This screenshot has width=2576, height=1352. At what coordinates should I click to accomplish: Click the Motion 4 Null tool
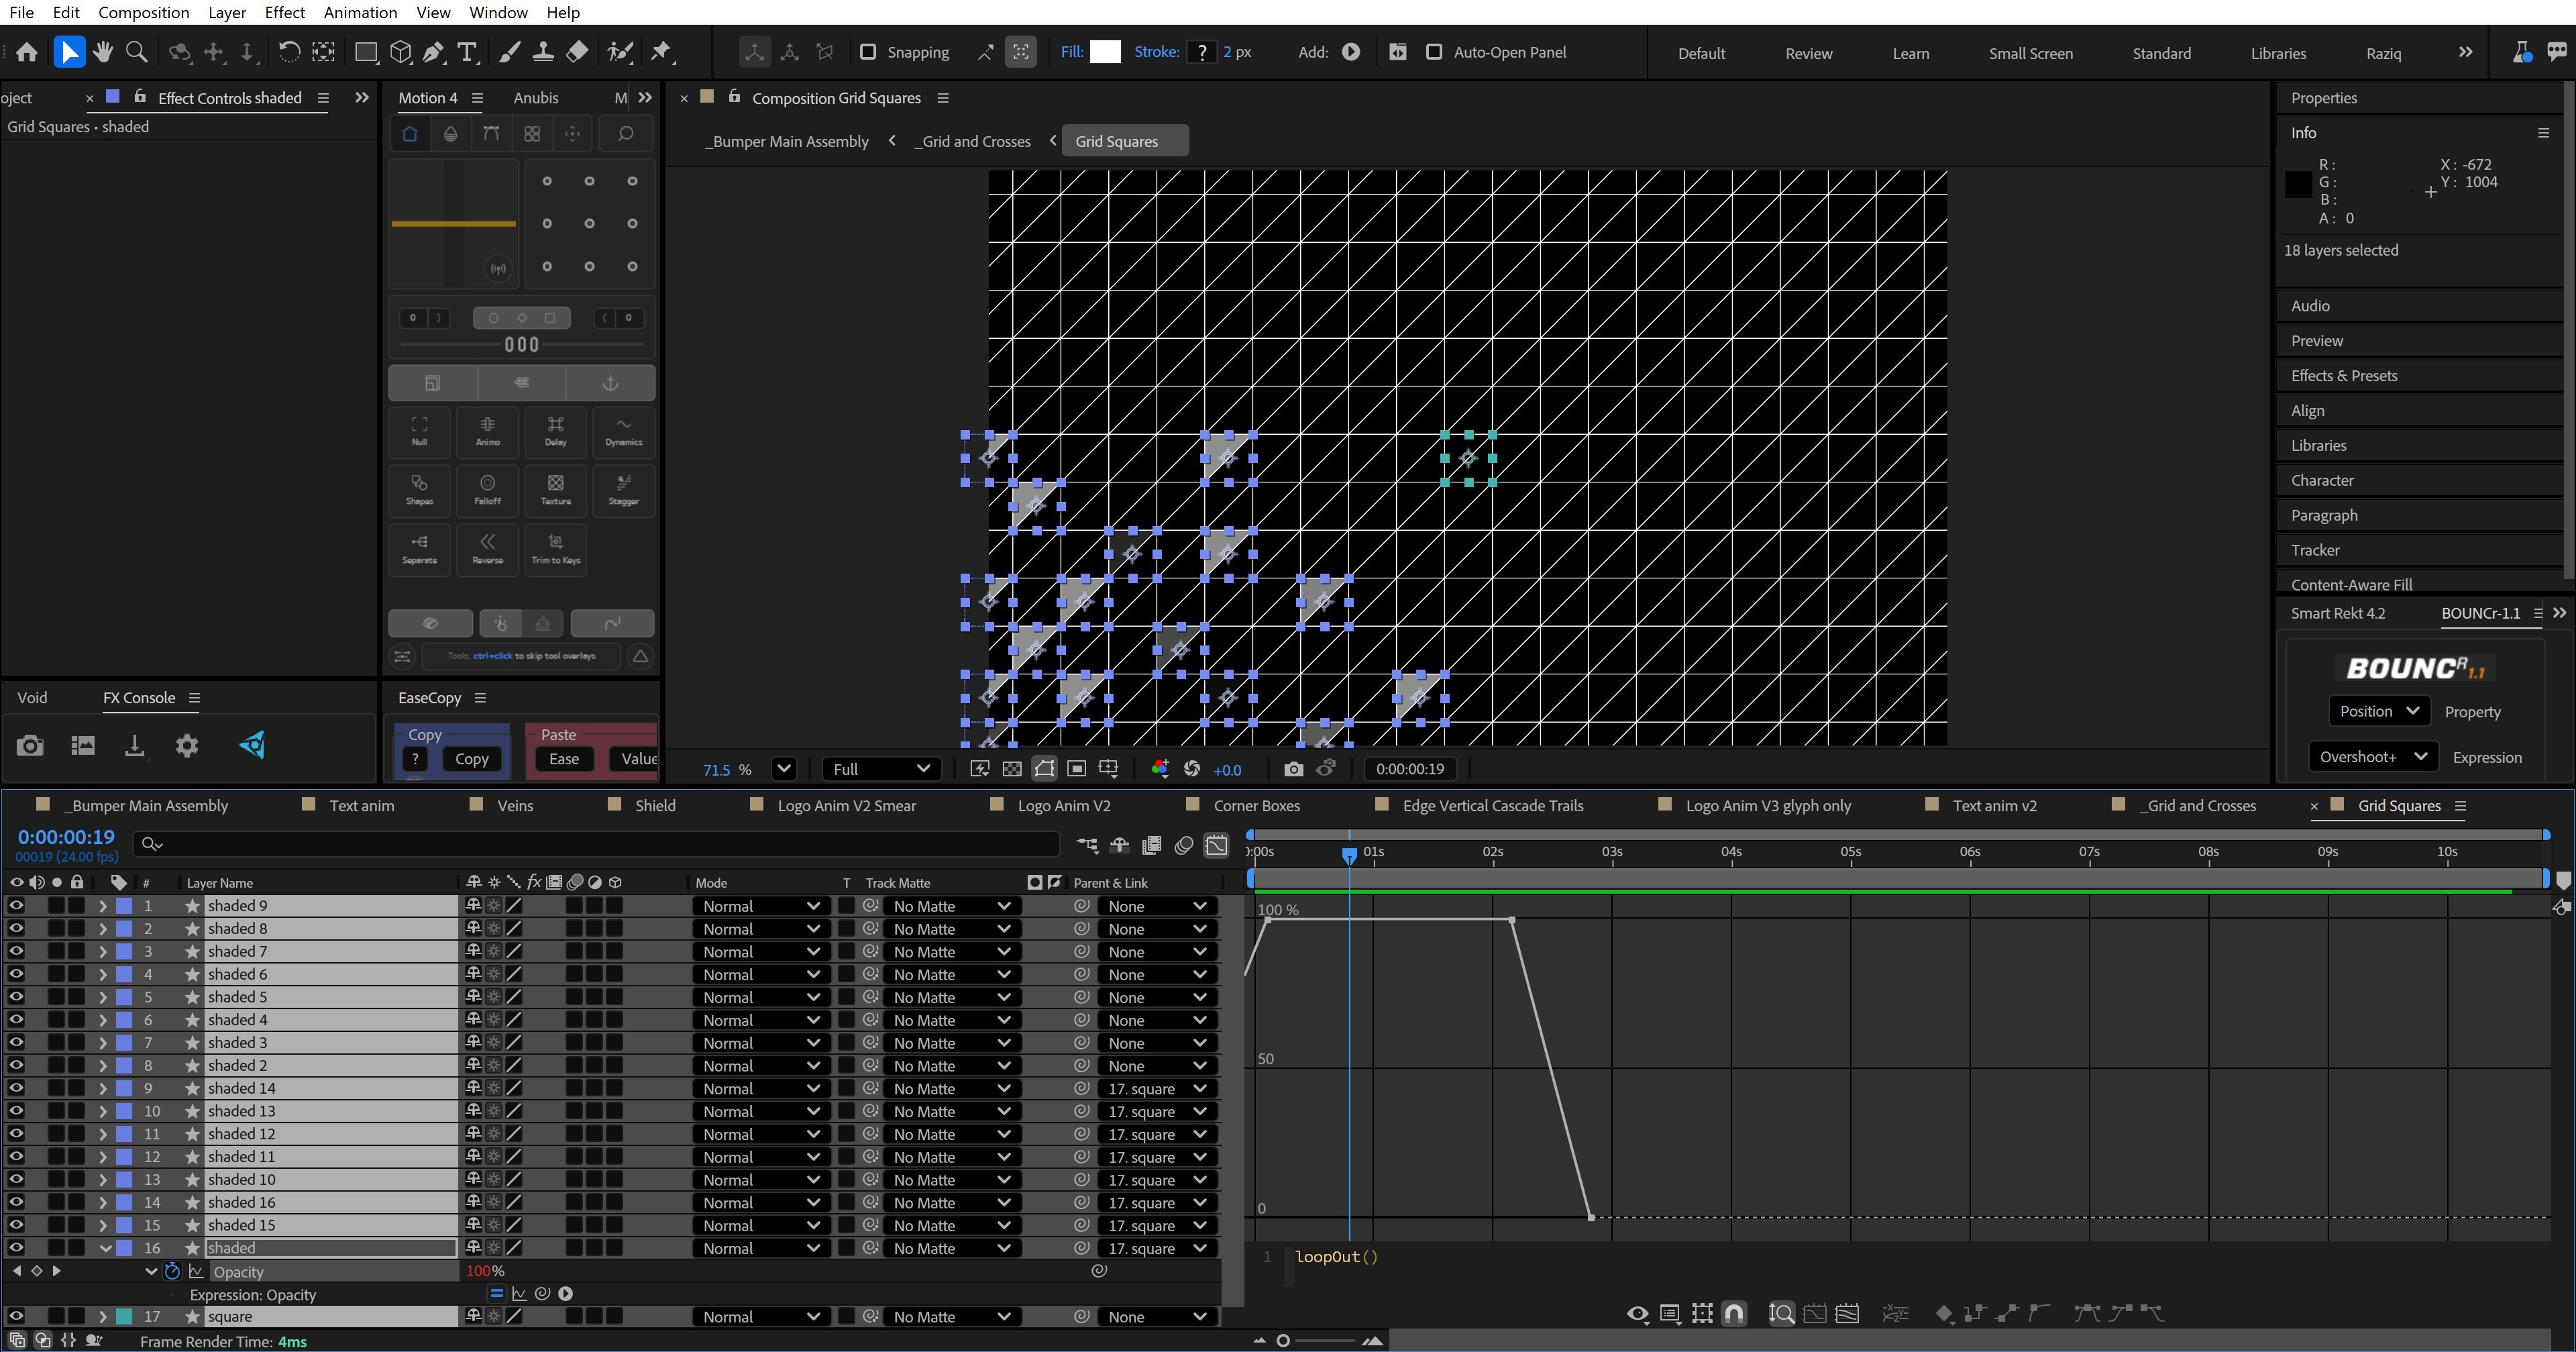420,431
